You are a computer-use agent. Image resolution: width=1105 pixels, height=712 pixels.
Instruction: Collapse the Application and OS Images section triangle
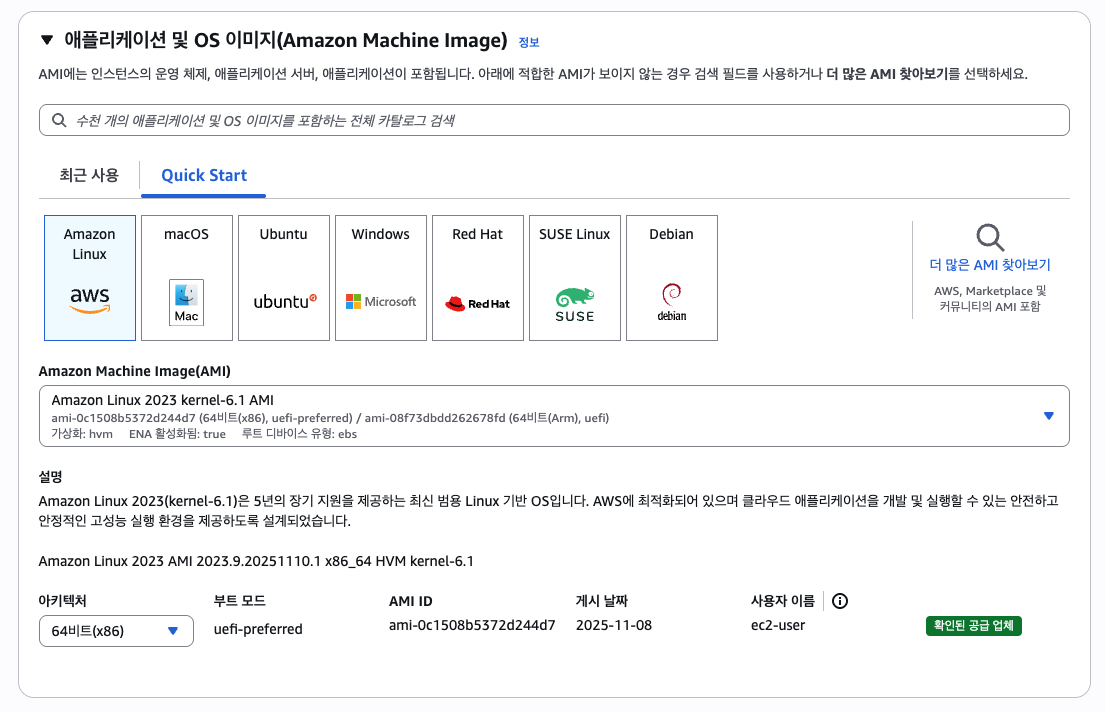click(x=47, y=39)
